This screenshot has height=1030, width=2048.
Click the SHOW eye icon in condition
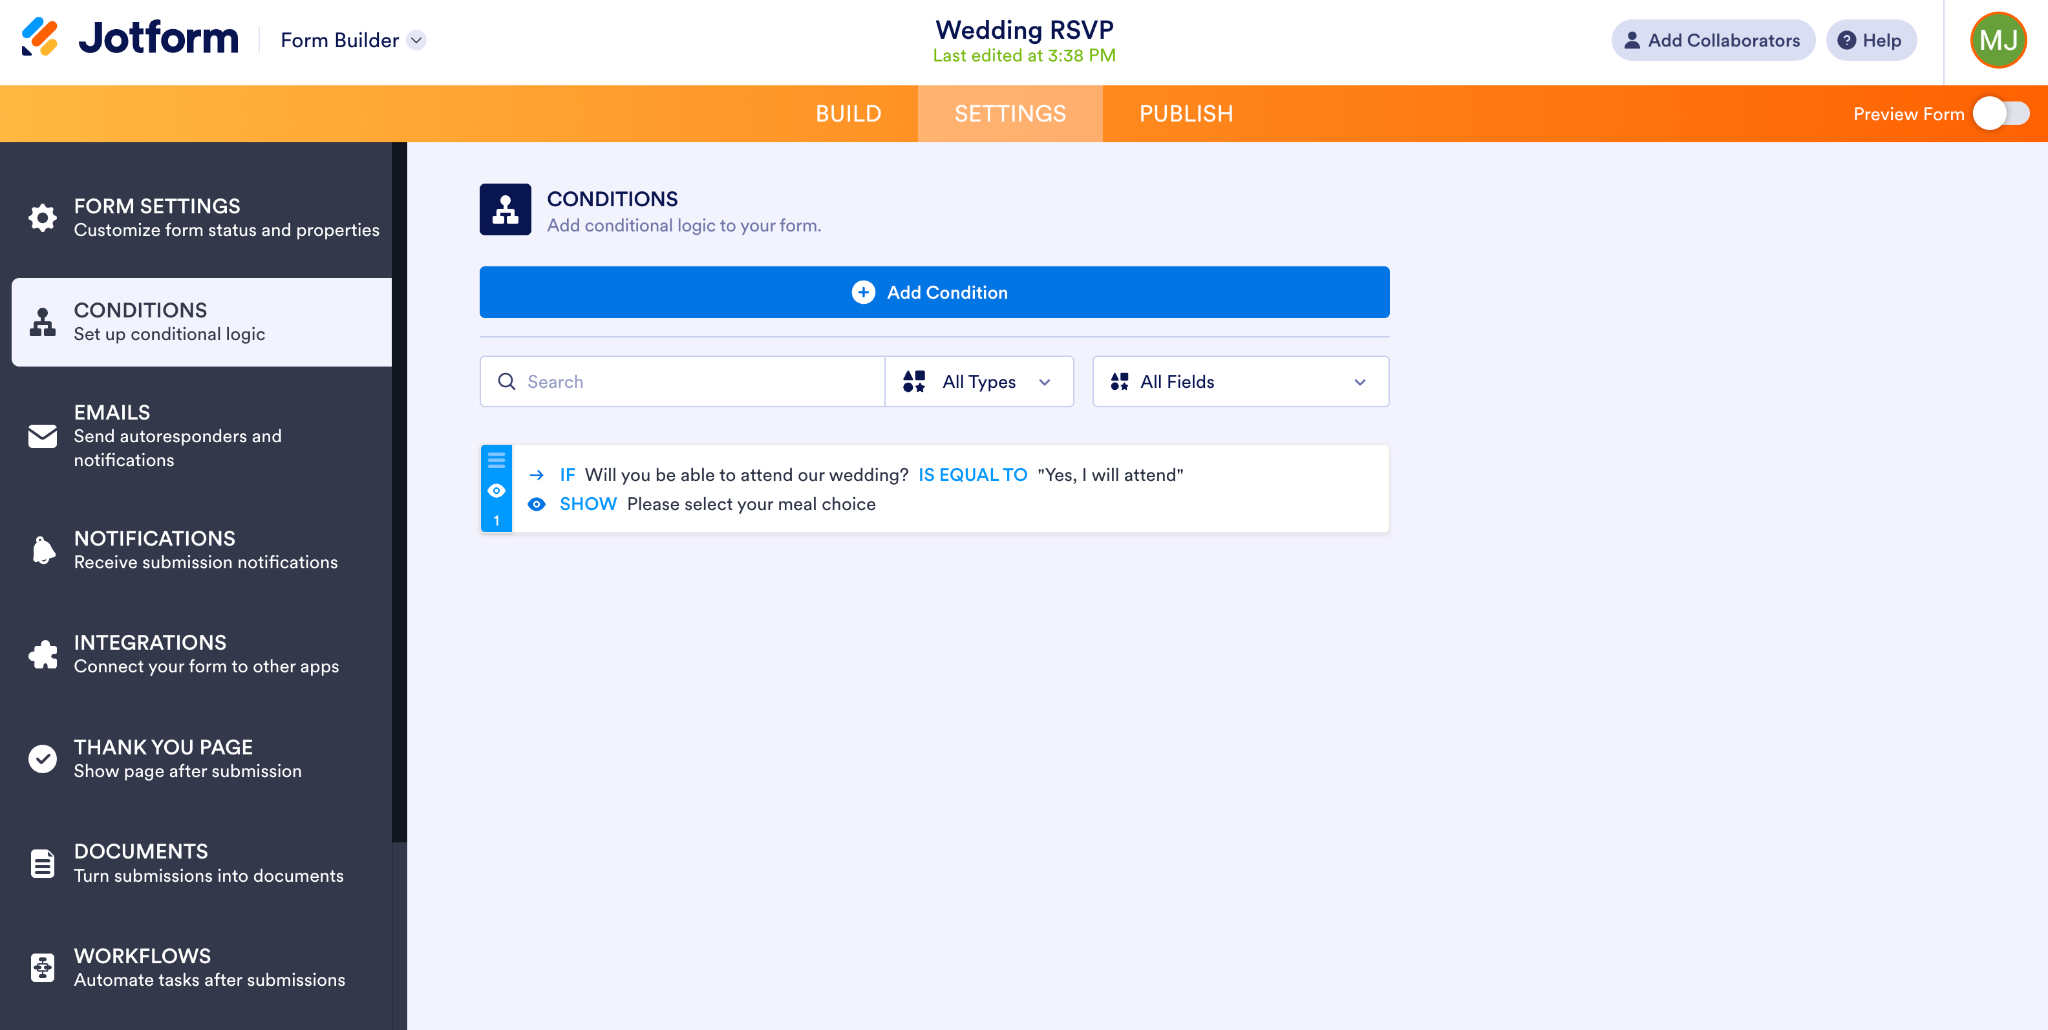[537, 504]
